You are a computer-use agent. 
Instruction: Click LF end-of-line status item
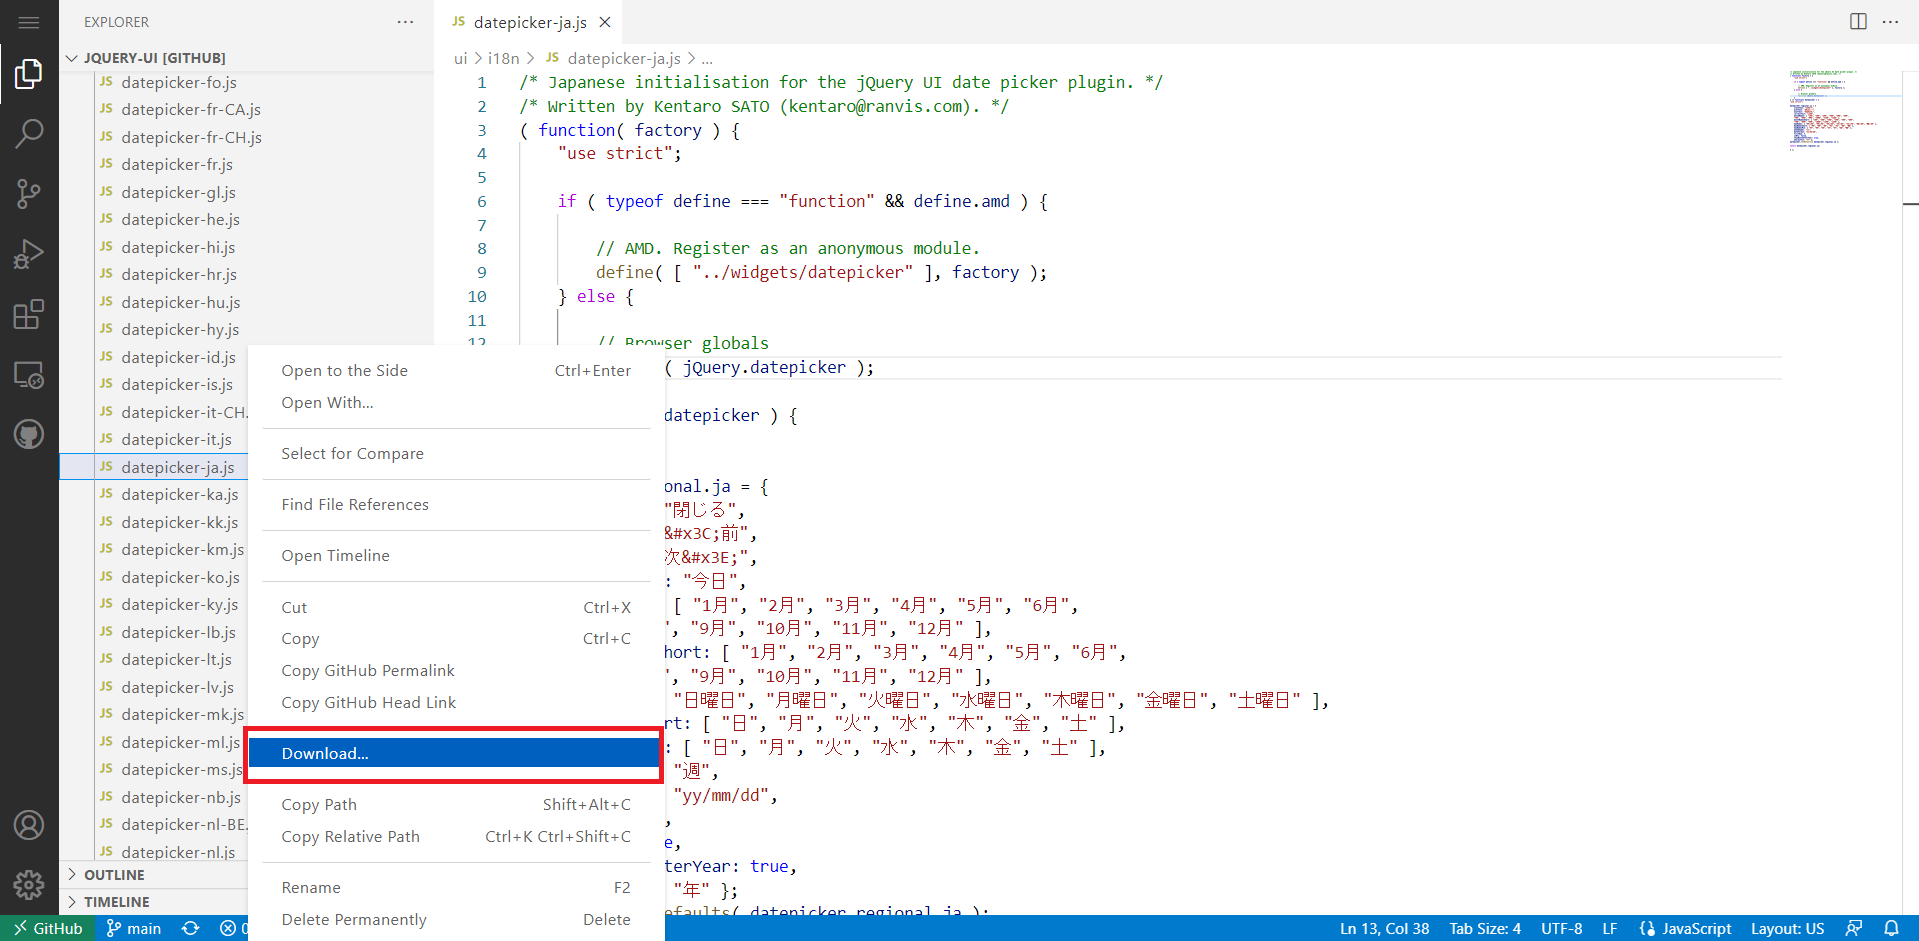coord(1609,928)
